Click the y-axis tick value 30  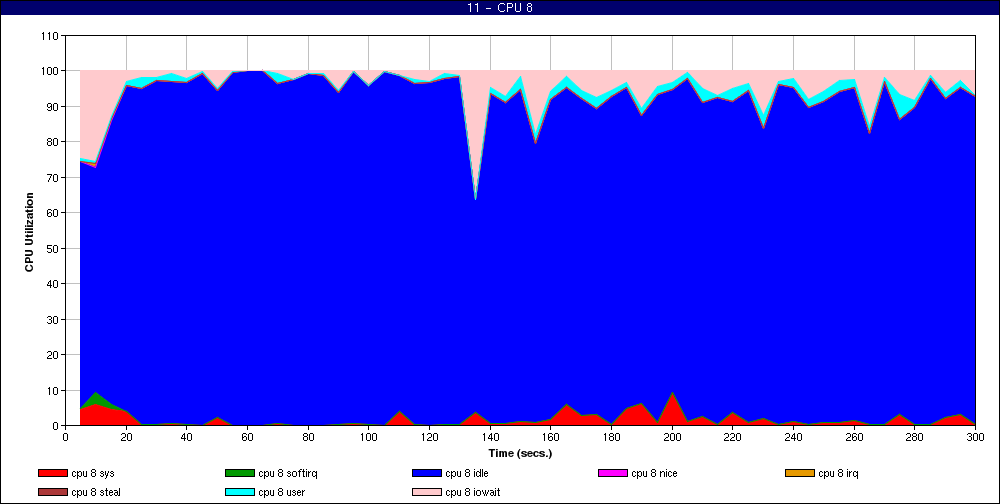point(53,319)
